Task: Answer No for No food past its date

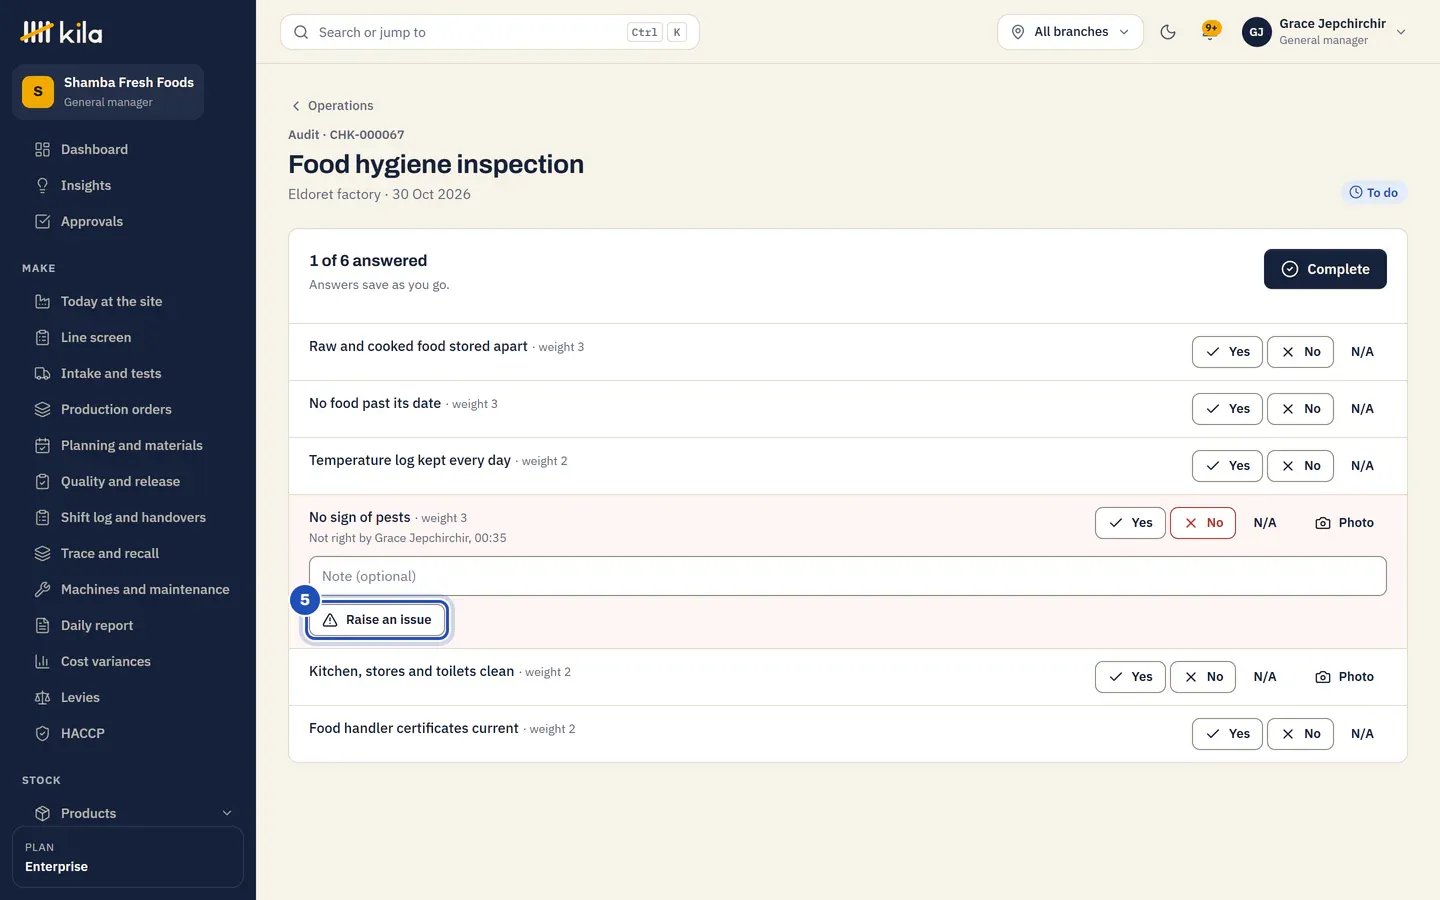Action: [1300, 409]
